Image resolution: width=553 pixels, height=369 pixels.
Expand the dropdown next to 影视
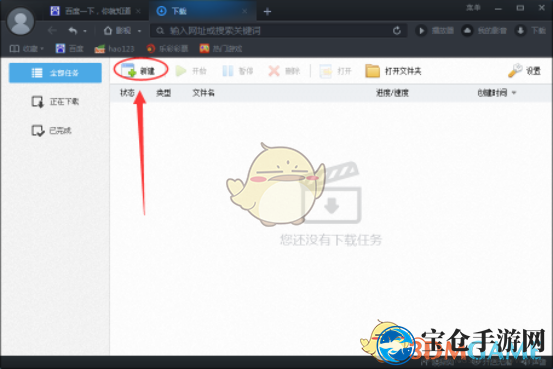(139, 31)
